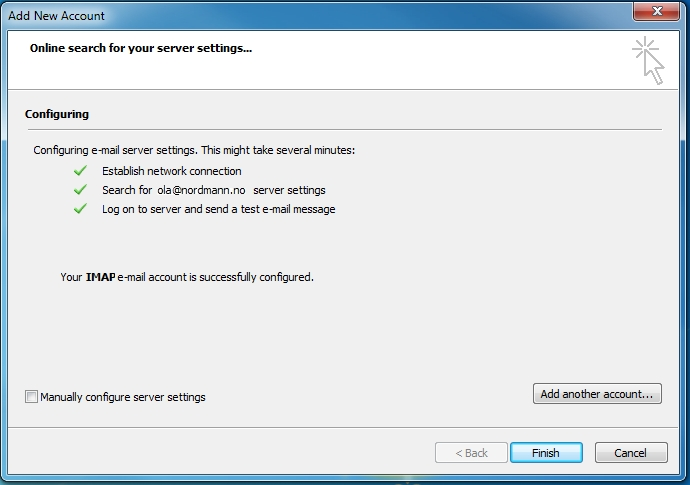
Task: Select the Online search for server settings heading
Action: coord(141,48)
